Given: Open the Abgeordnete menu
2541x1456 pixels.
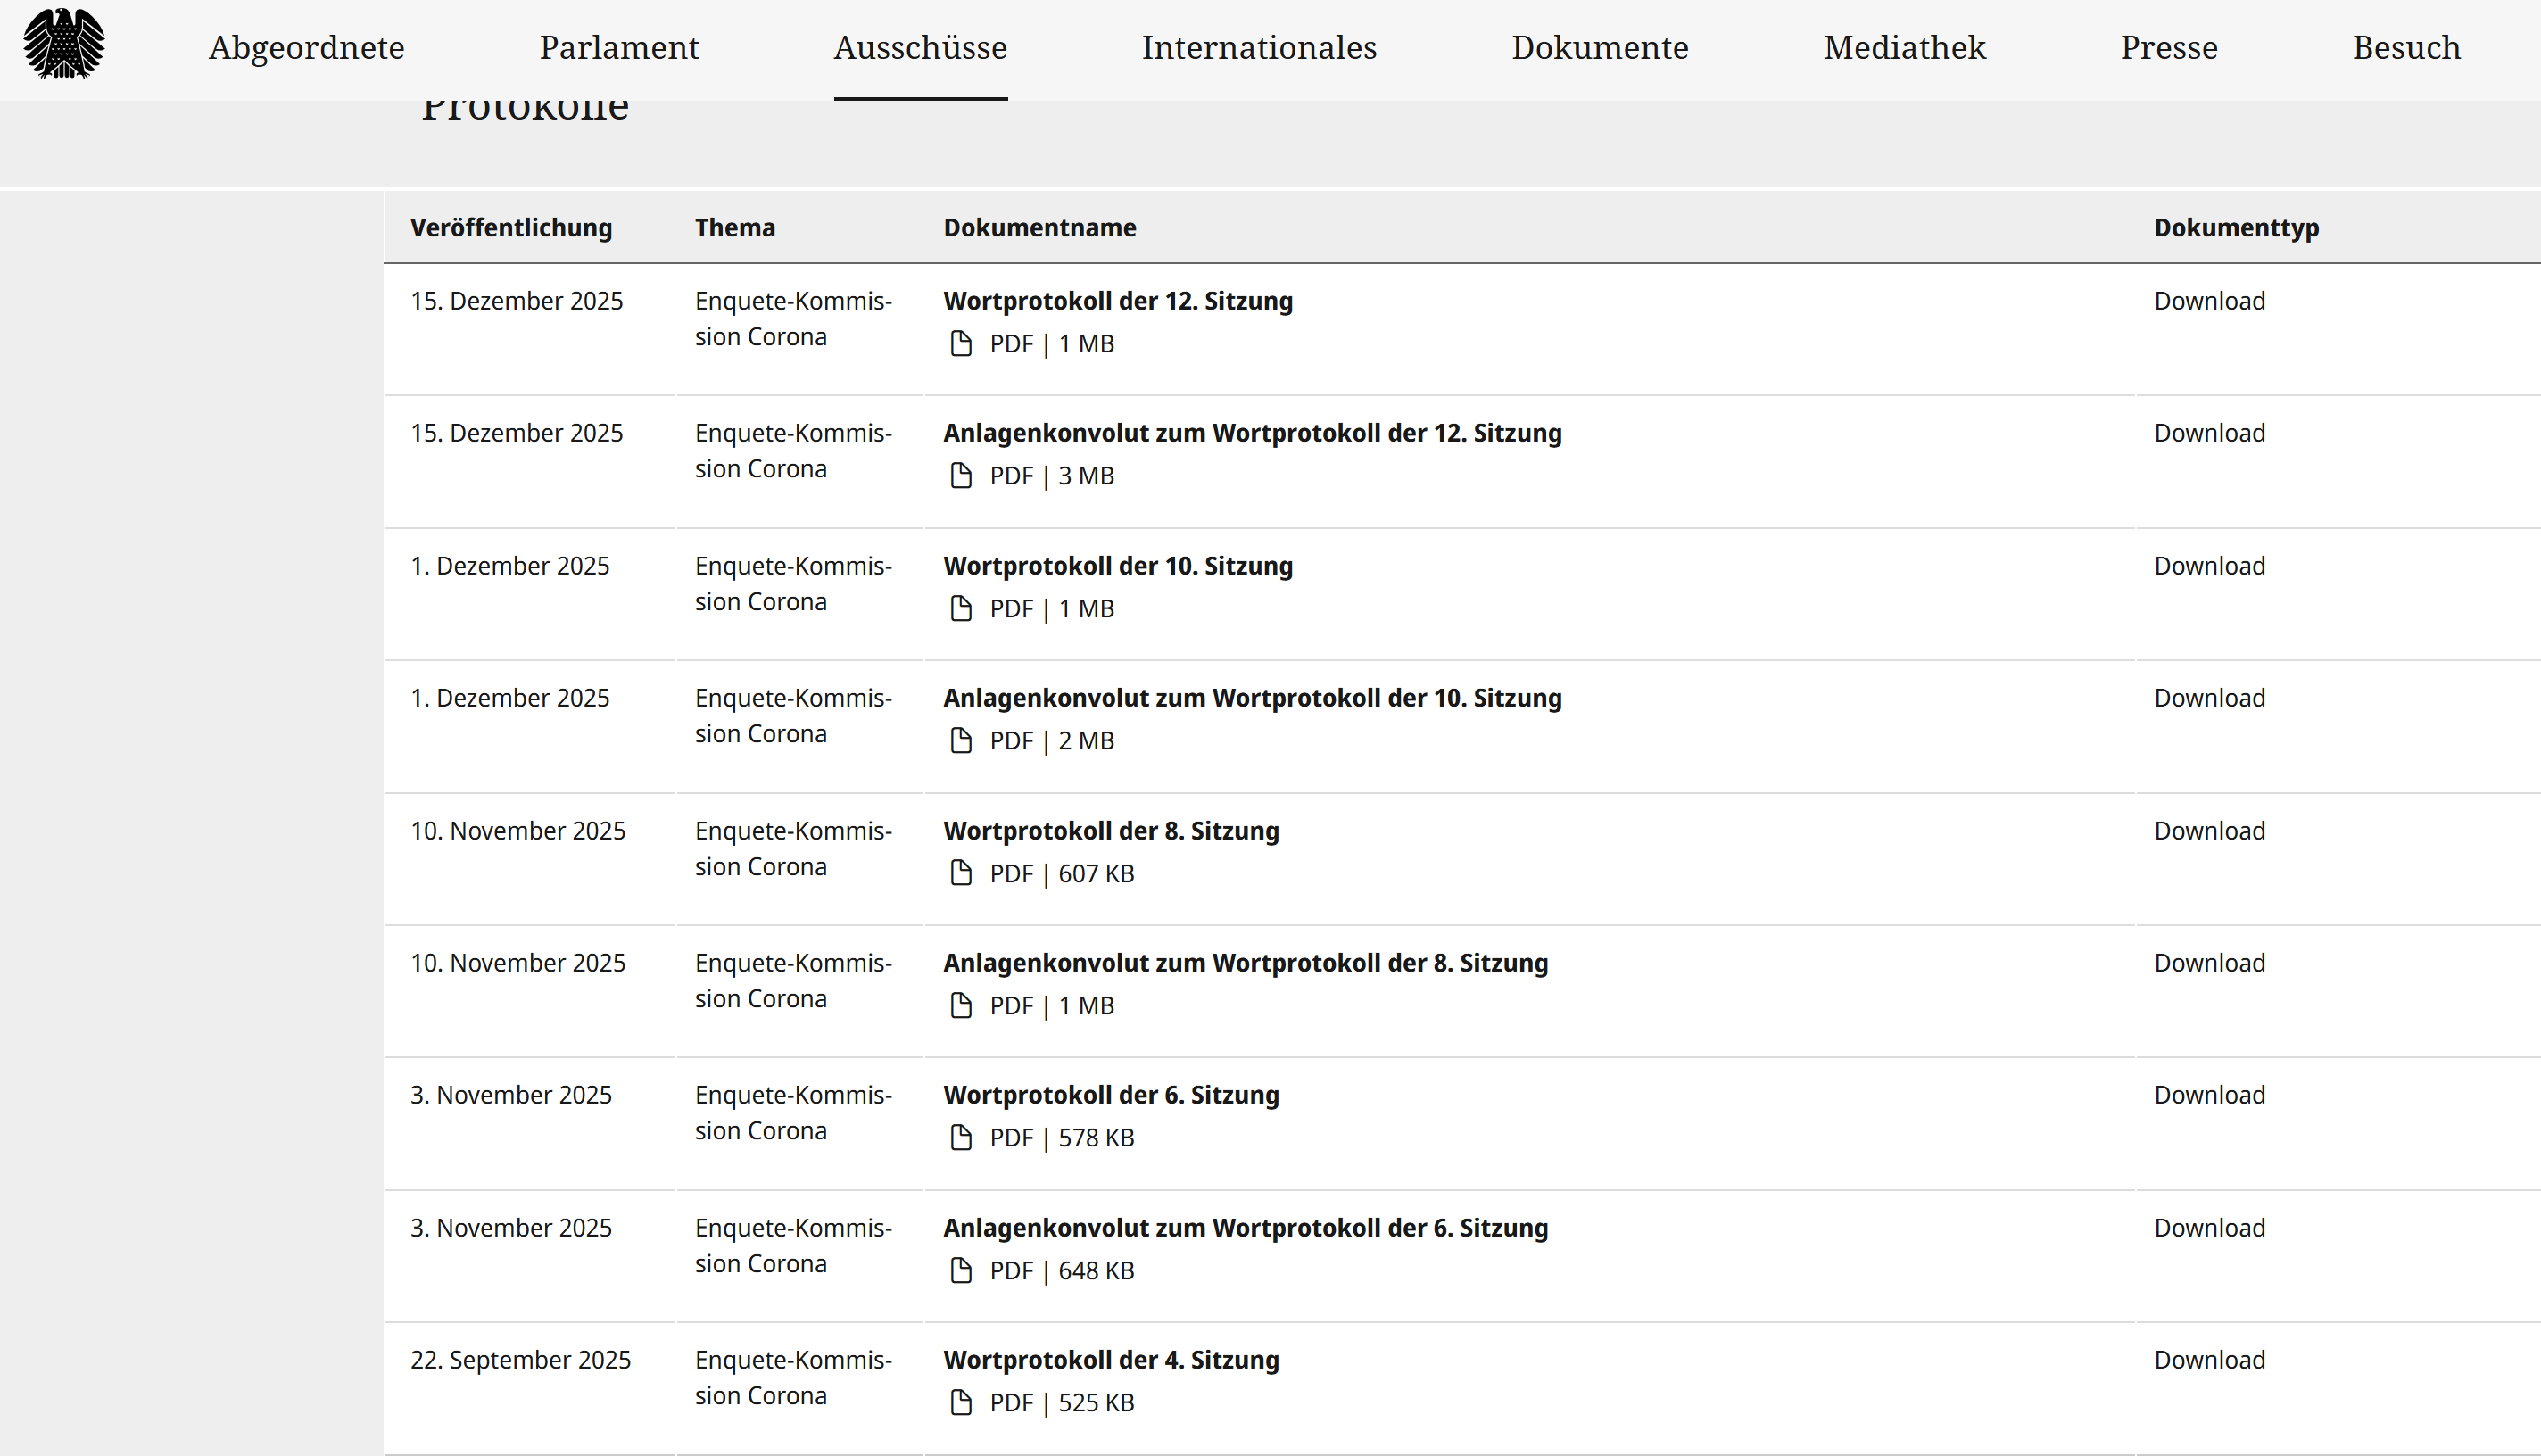Looking at the screenshot, I should [306, 48].
